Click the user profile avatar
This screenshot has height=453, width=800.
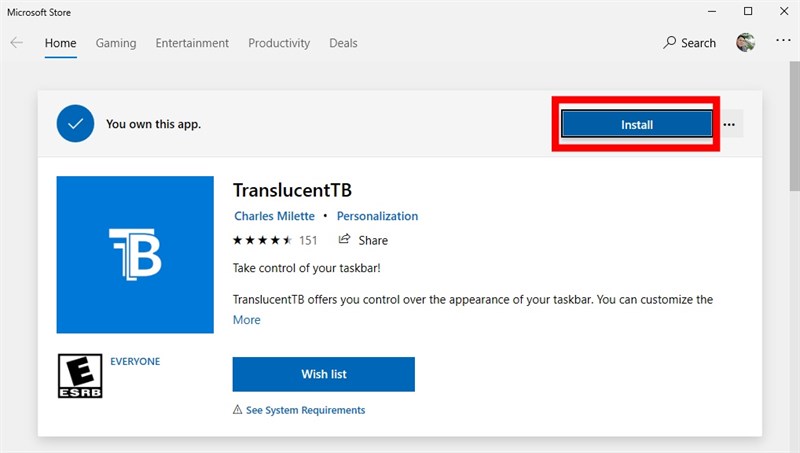745,42
